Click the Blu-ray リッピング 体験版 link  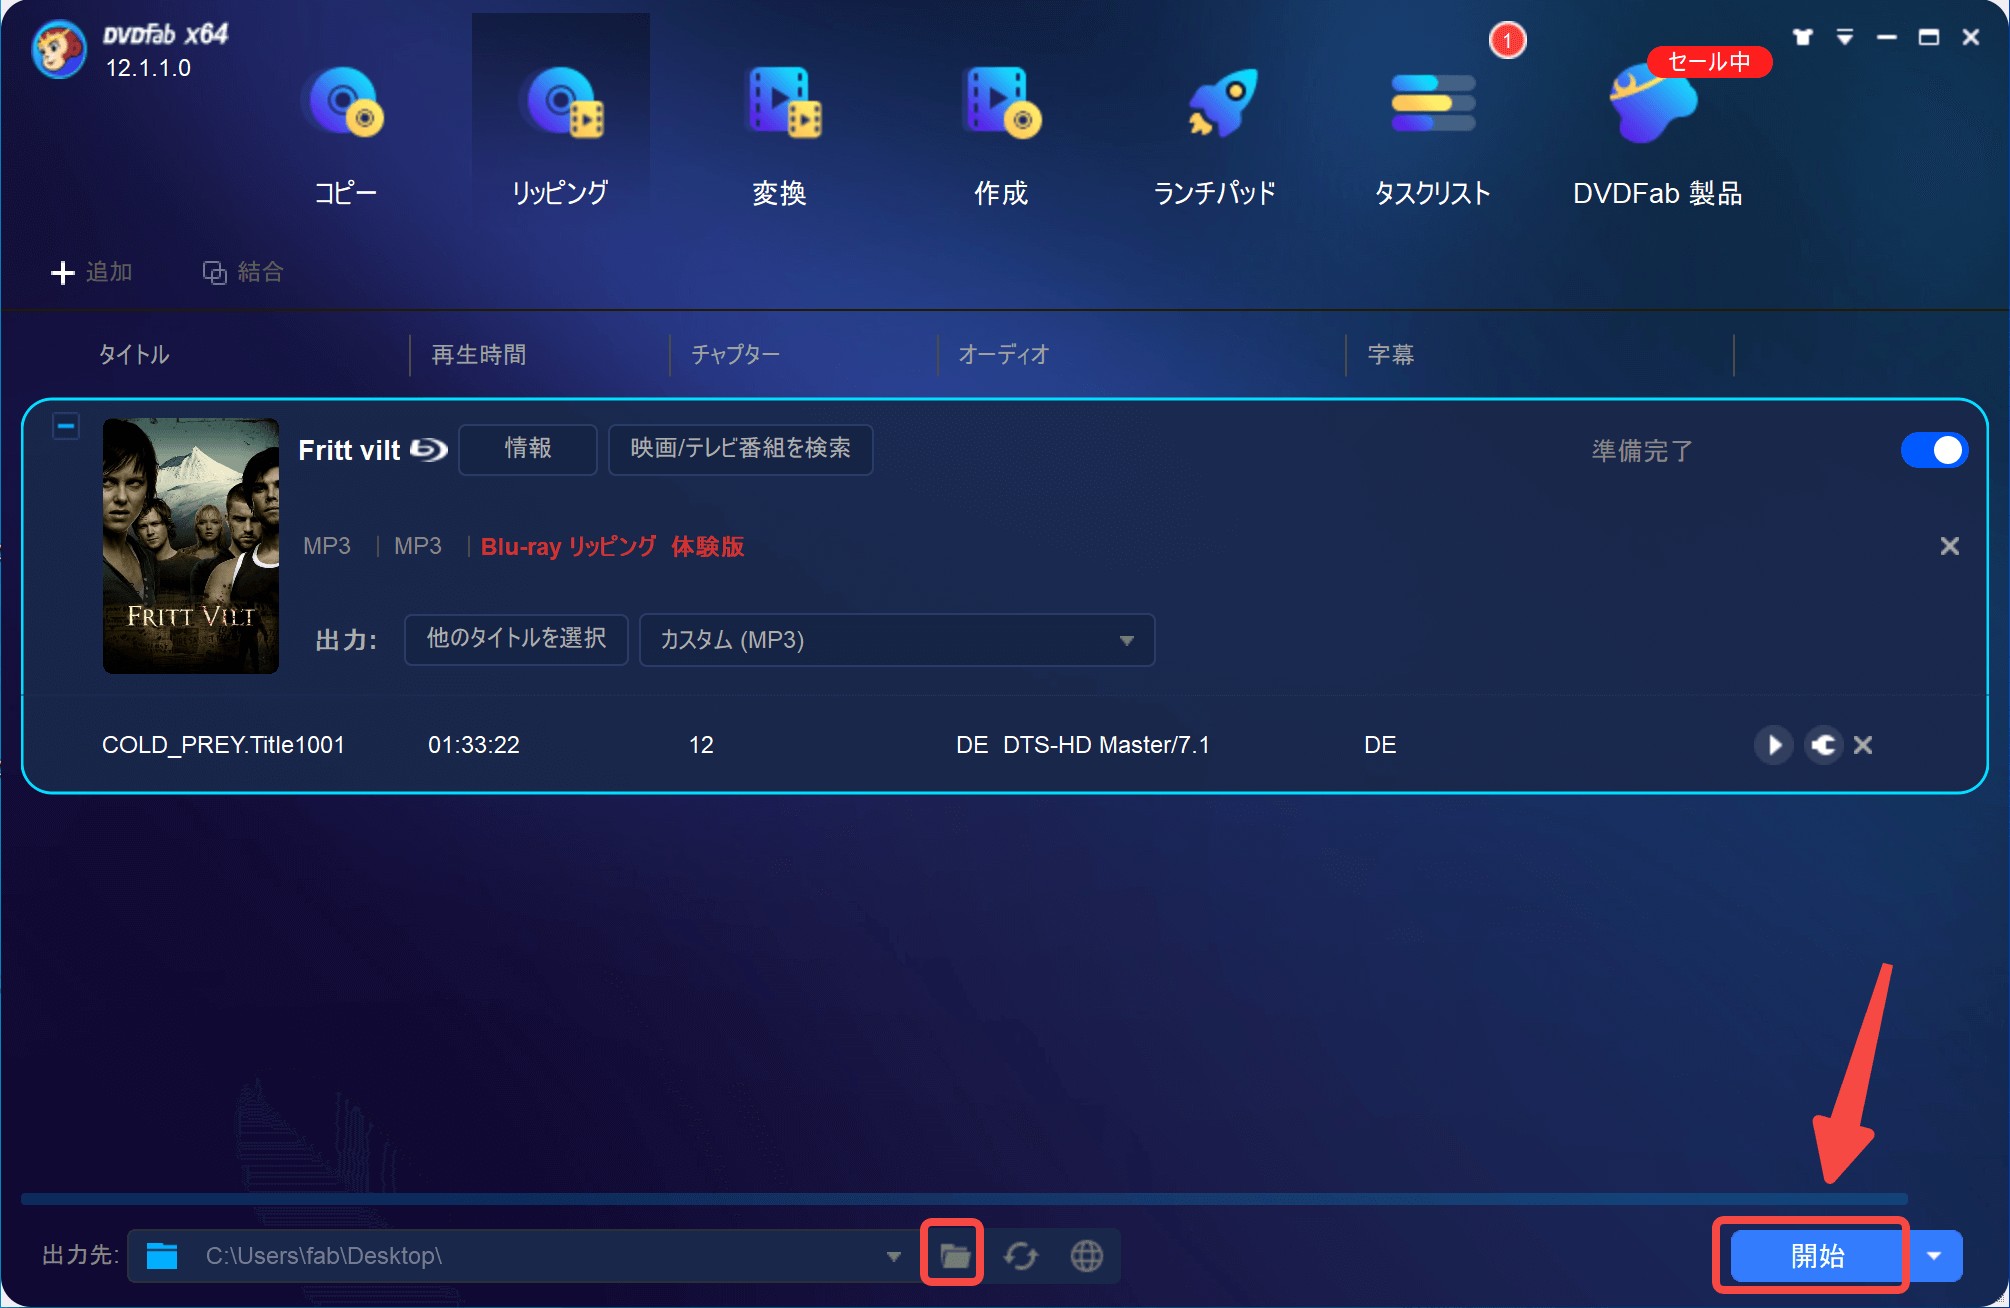point(613,546)
